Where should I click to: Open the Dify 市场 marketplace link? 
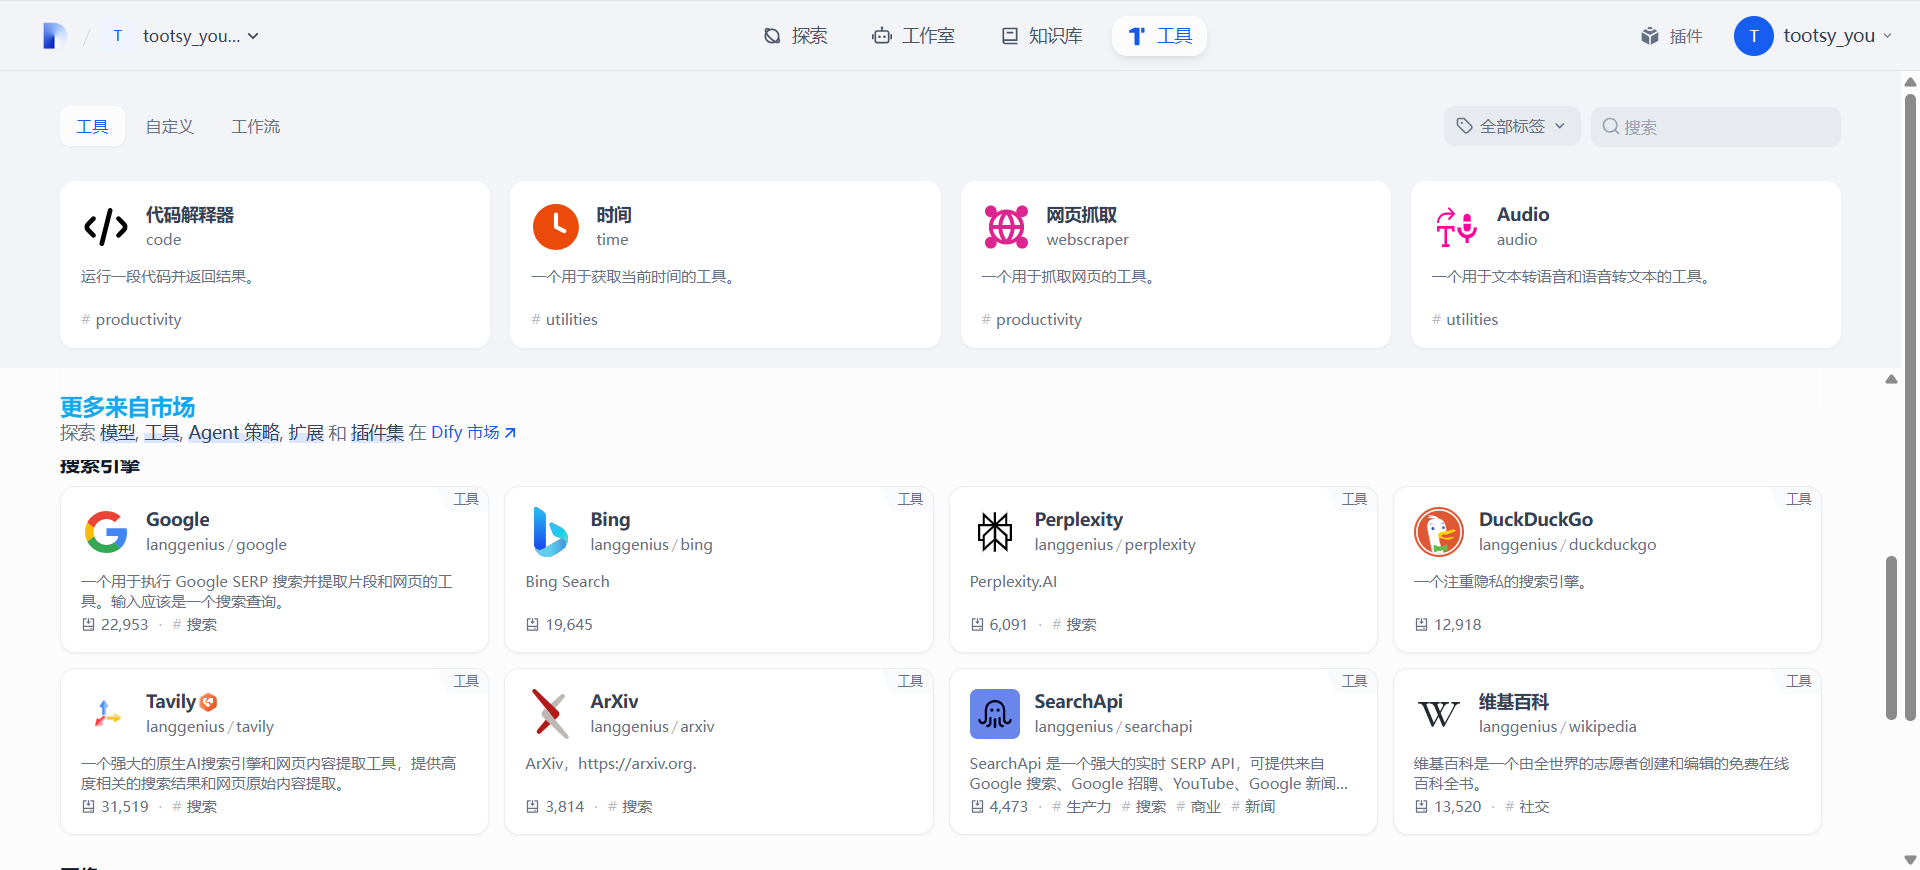click(473, 432)
